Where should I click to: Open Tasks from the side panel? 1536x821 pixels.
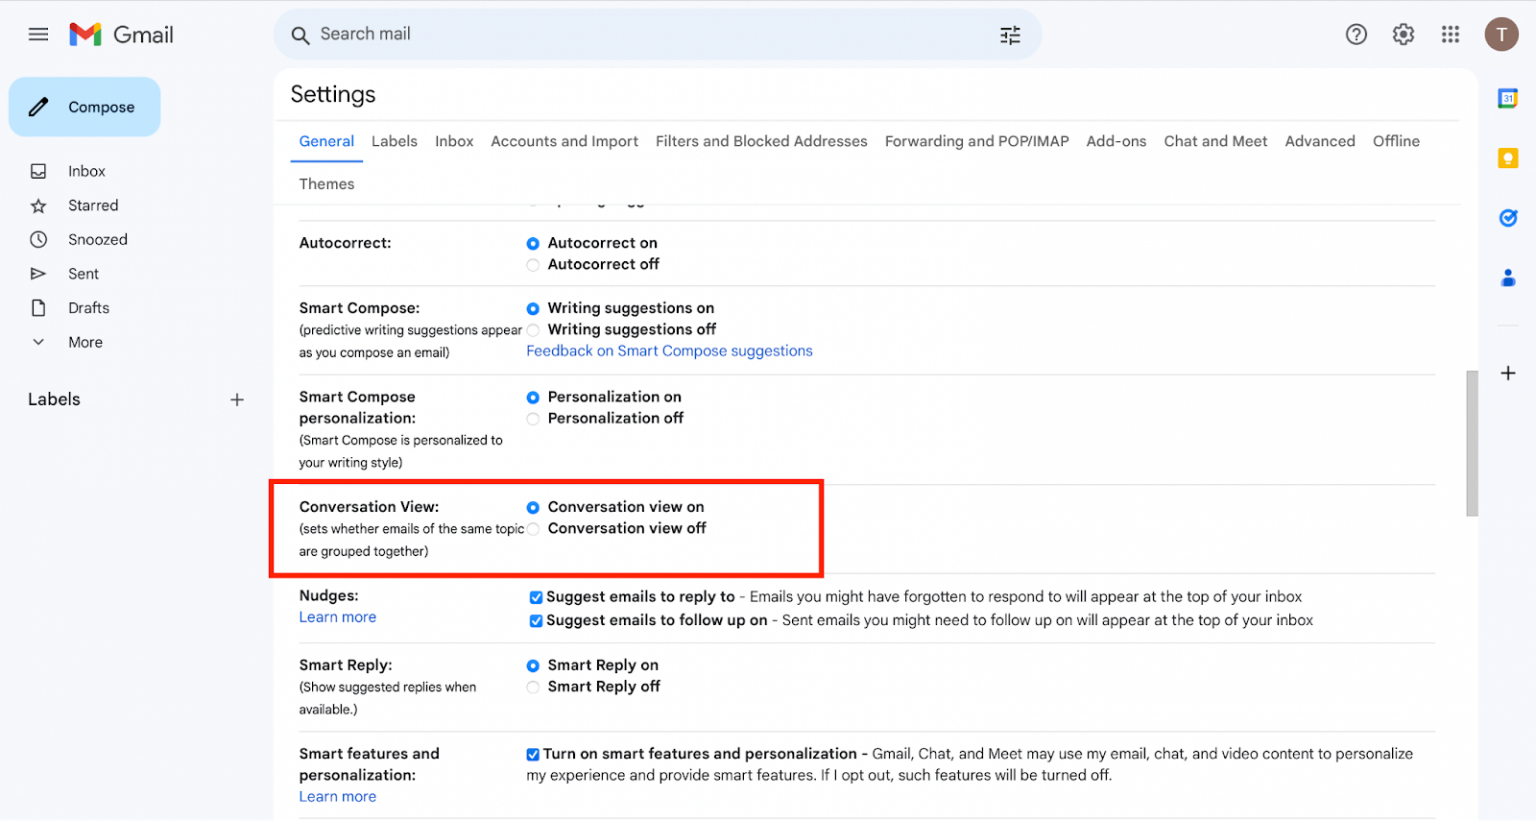point(1508,218)
